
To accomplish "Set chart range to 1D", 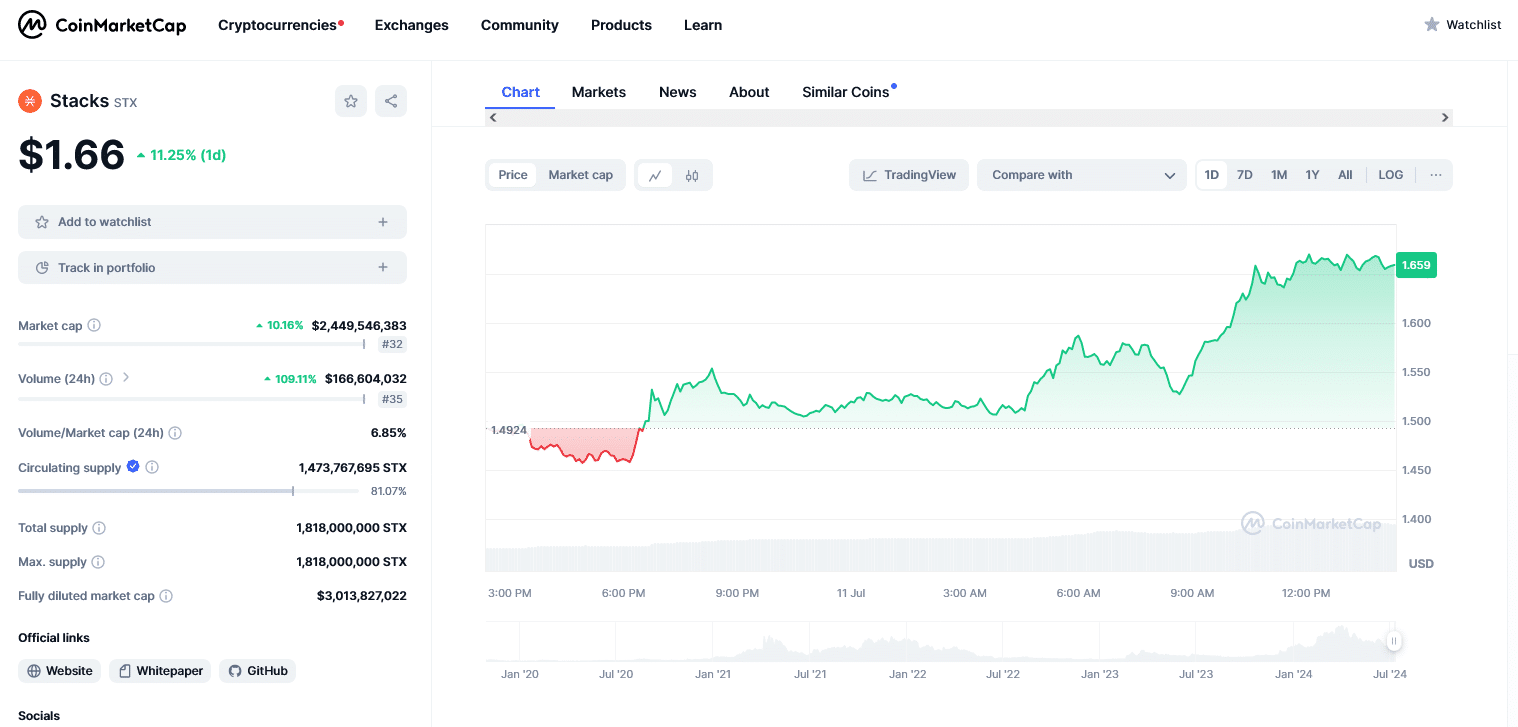I will click(1212, 175).
